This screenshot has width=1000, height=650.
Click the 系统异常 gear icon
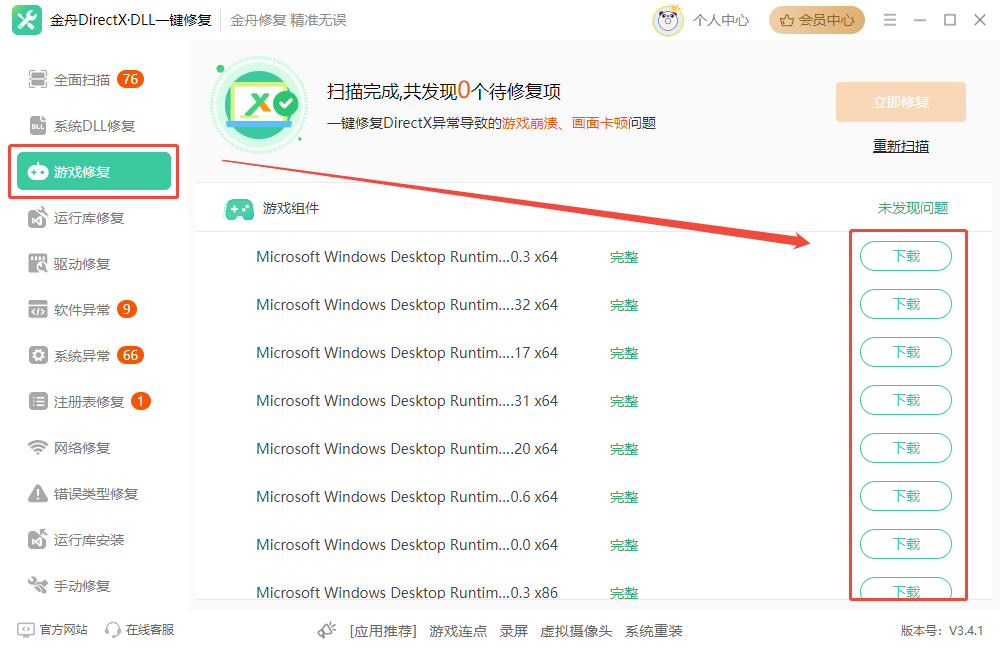click(x=38, y=355)
